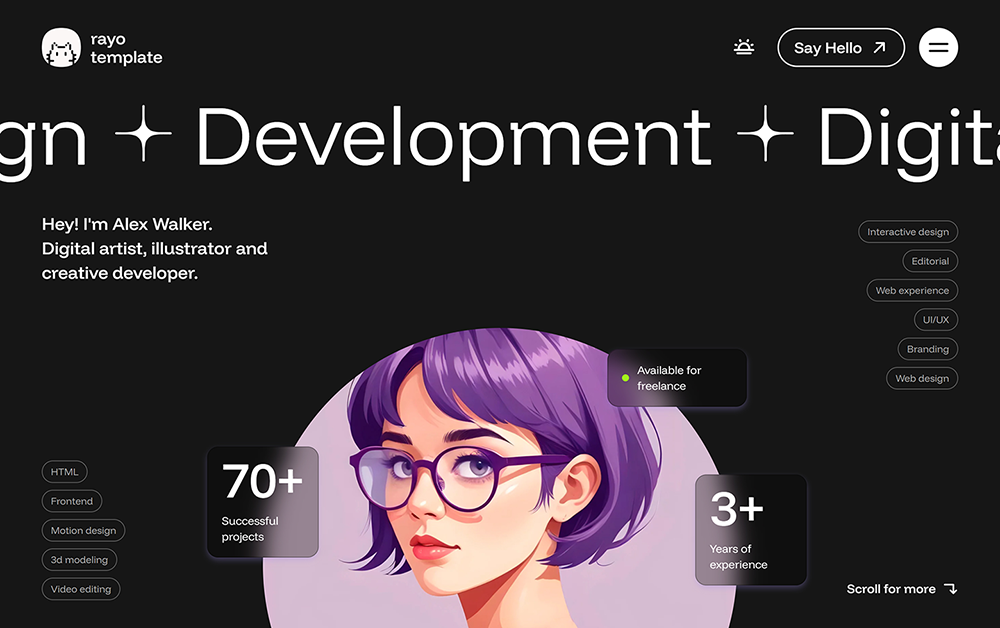Screen dimensions: 1000x628
Task: Select the Interactive design tag
Action: pos(907,232)
